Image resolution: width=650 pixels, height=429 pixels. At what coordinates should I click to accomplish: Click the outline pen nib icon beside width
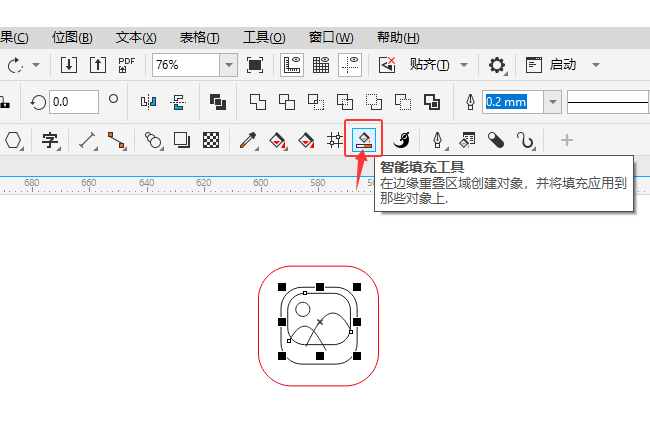[x=470, y=102]
